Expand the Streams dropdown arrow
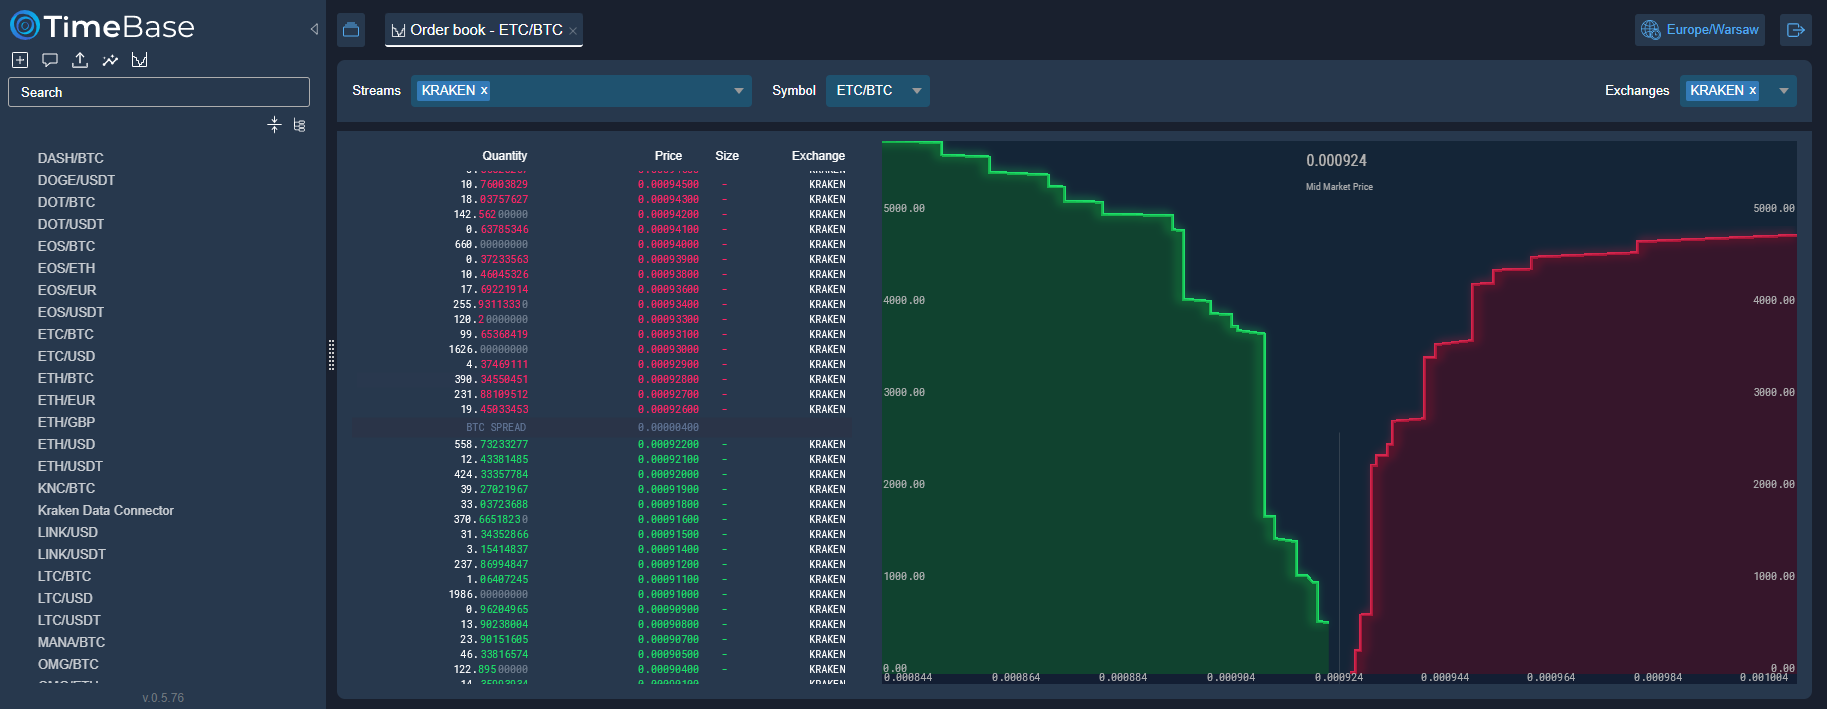1827x709 pixels. [739, 91]
